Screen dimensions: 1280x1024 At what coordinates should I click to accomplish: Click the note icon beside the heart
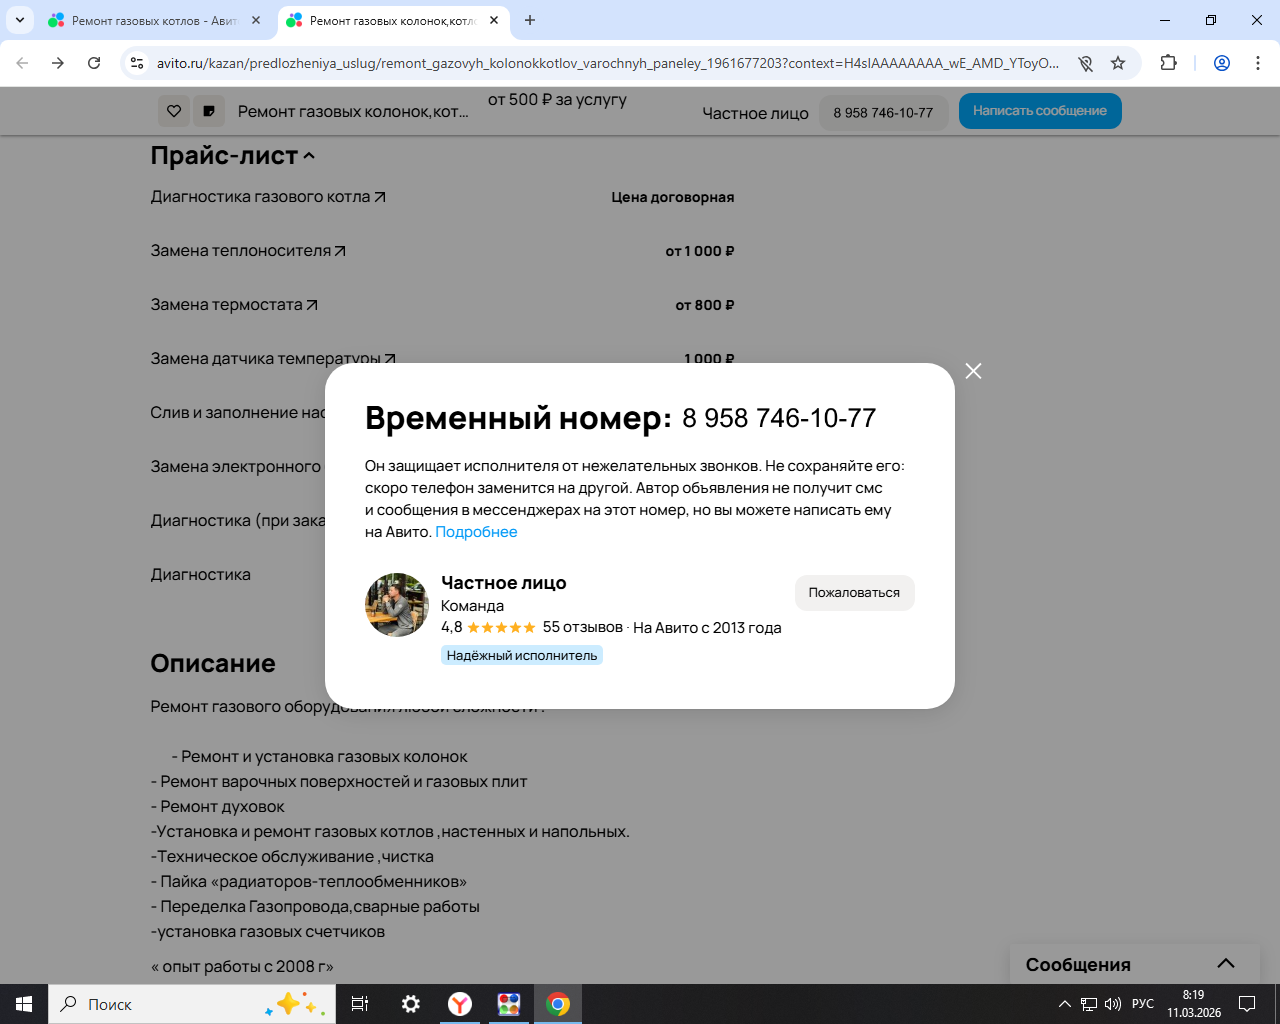[208, 111]
